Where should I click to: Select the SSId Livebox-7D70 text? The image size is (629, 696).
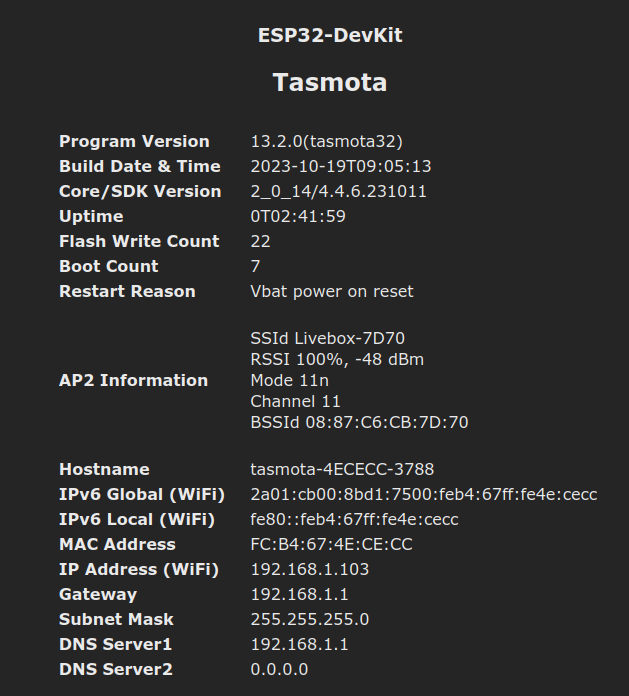pos(327,338)
